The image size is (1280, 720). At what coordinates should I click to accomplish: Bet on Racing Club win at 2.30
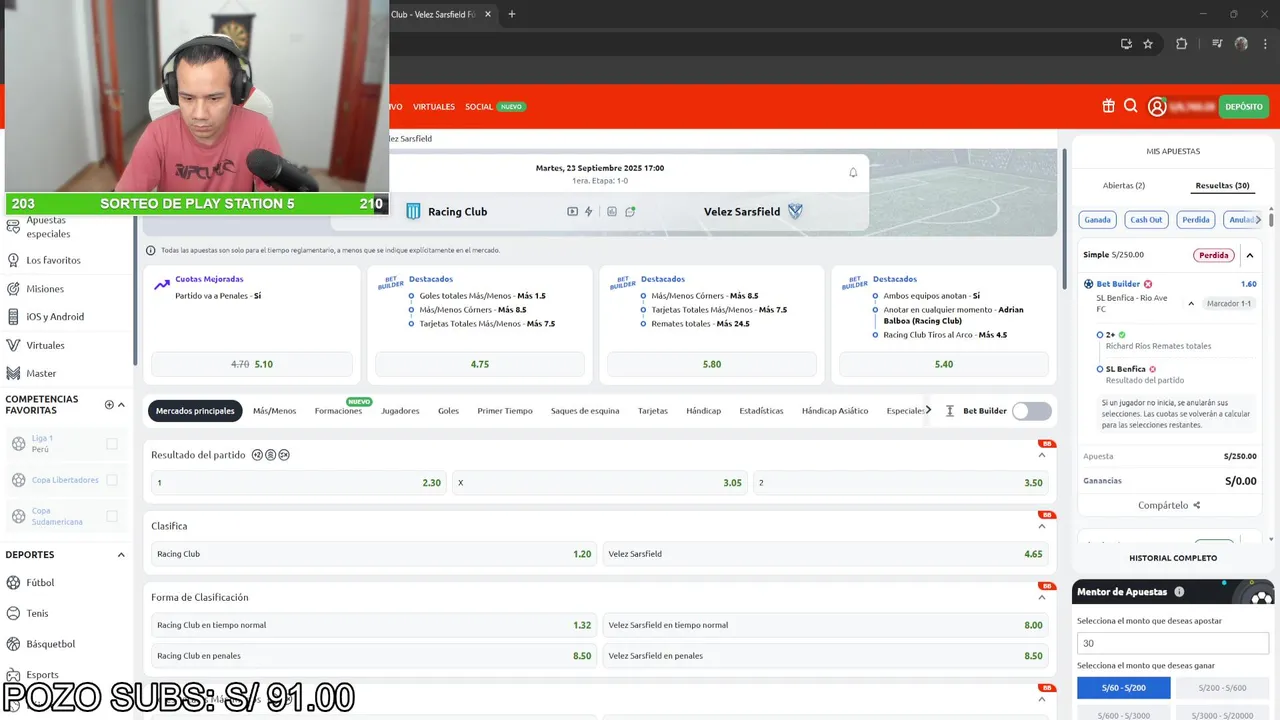click(299, 483)
